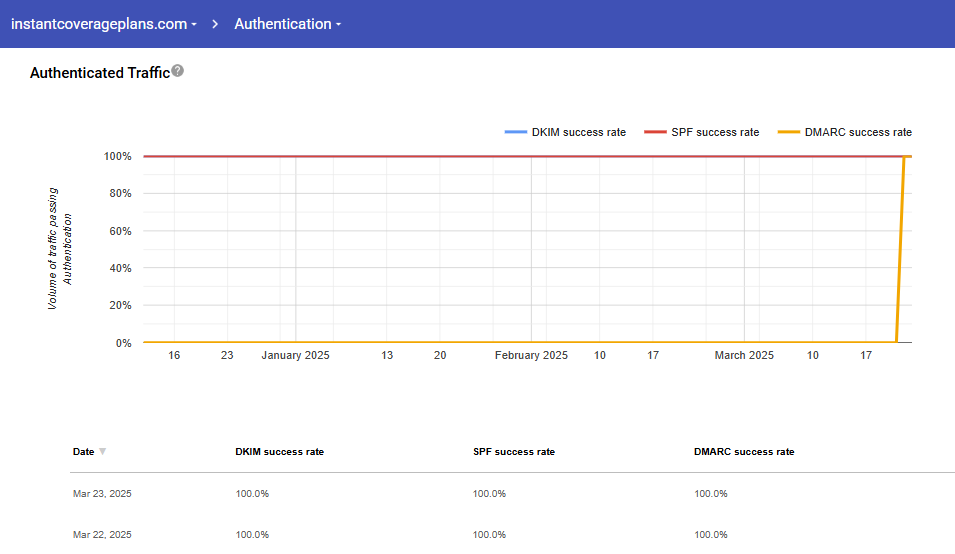Click the DKIM success rate column header
This screenshot has height=554, width=955.
click(x=279, y=452)
